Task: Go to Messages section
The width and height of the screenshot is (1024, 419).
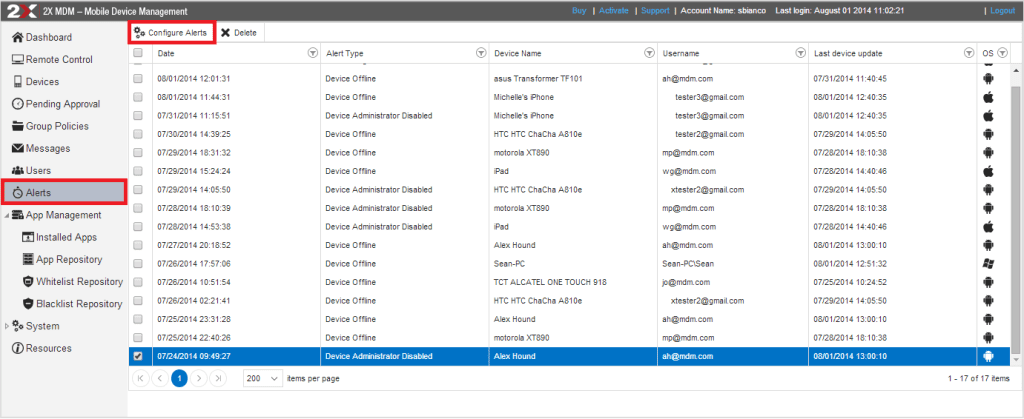Action: coord(40,148)
